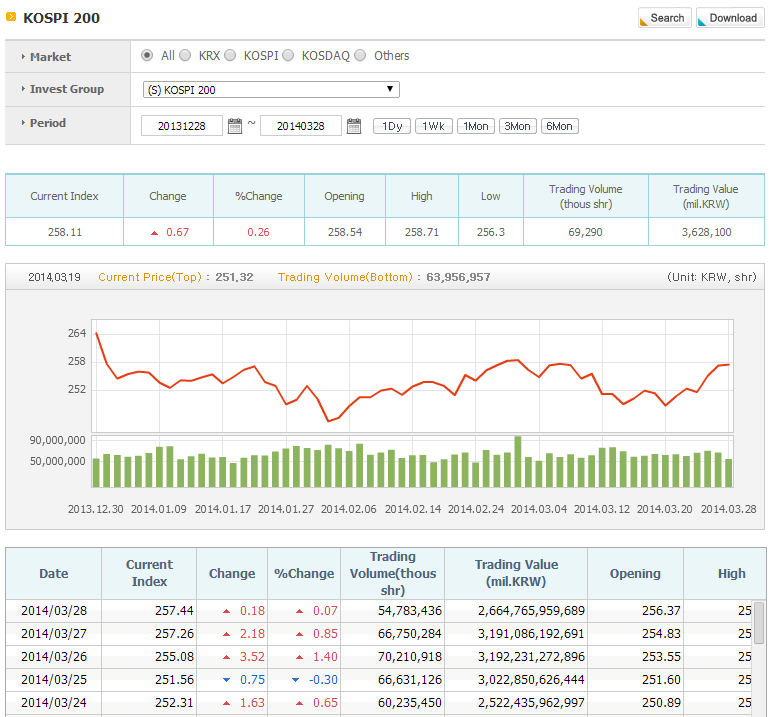Set period to 1Mon
Image resolution: width=772 pixels, height=717 pixels.
coord(476,126)
